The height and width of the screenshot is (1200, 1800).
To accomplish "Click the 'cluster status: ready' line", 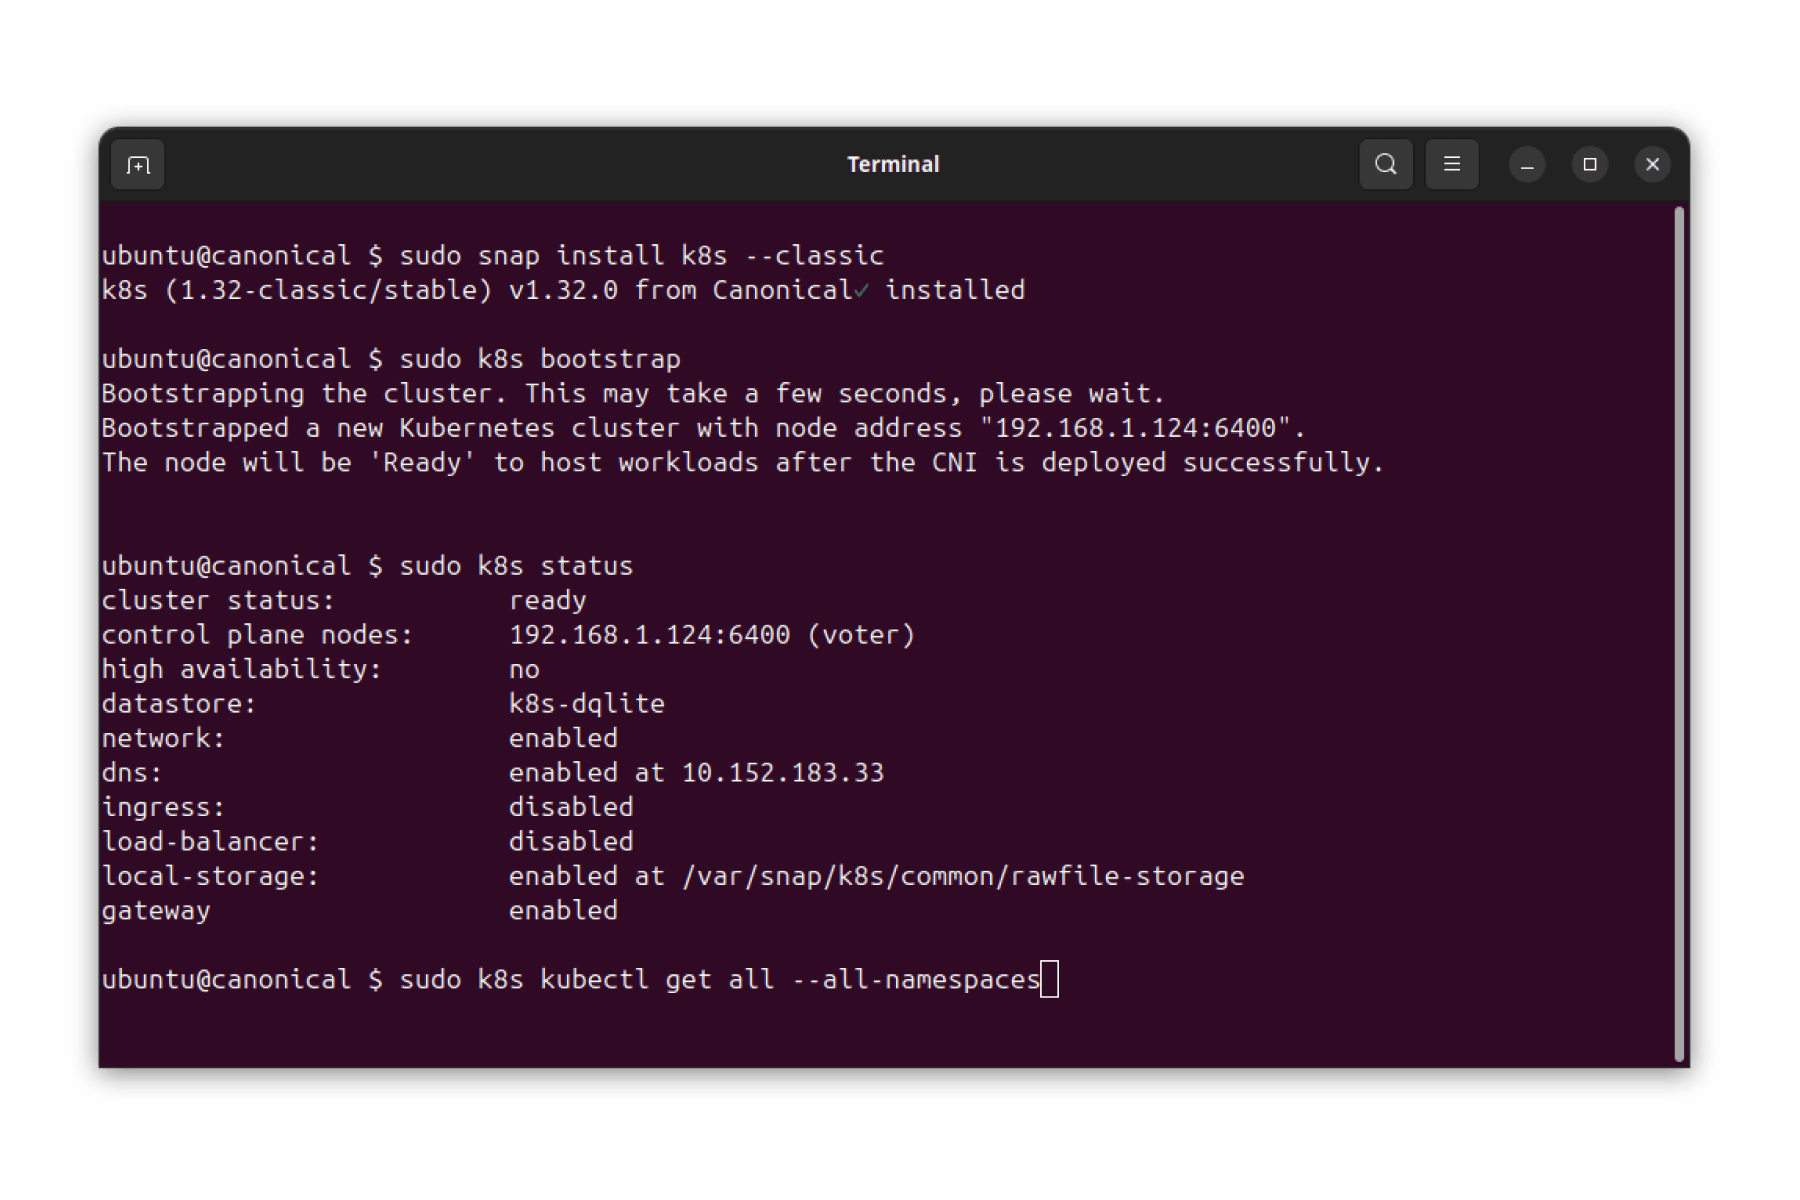I will pos(344,601).
